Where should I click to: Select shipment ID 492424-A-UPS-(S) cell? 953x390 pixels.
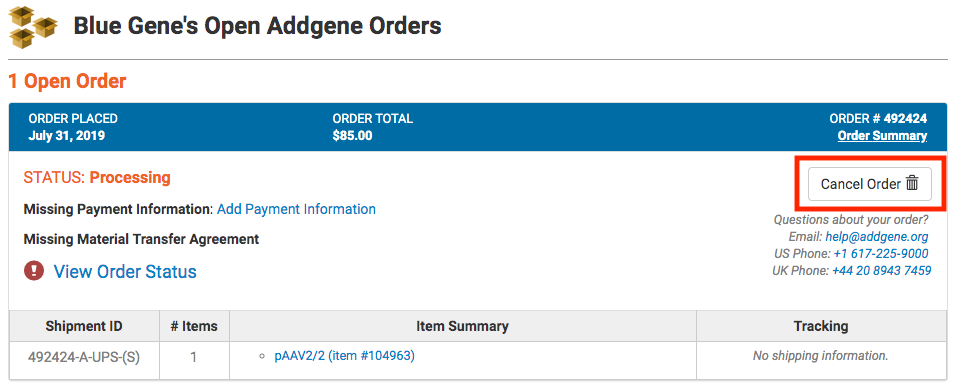(x=84, y=357)
